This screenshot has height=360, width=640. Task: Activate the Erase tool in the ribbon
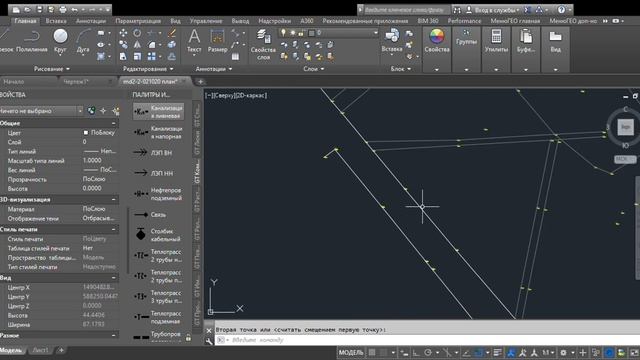(172, 33)
